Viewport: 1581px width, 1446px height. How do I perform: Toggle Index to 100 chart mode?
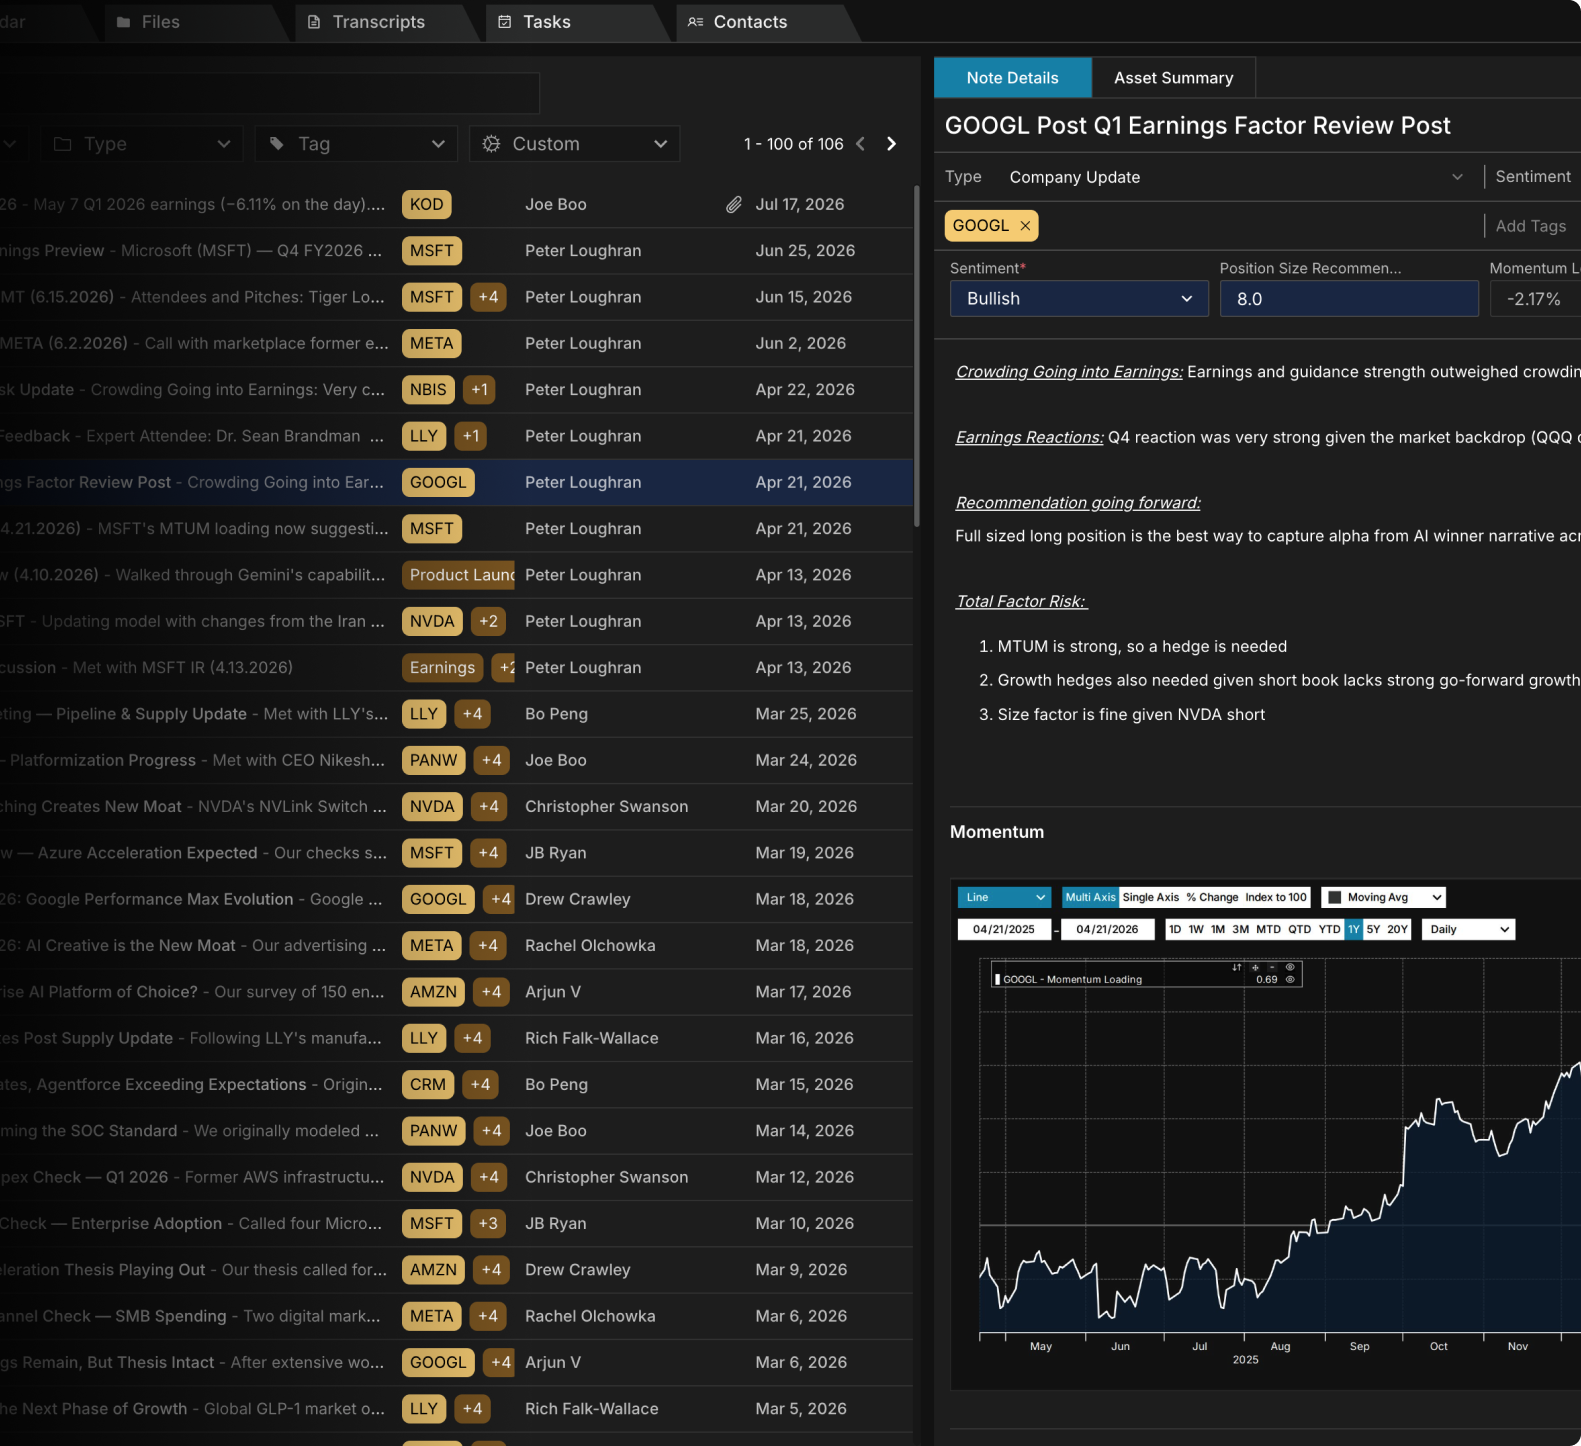1276,897
